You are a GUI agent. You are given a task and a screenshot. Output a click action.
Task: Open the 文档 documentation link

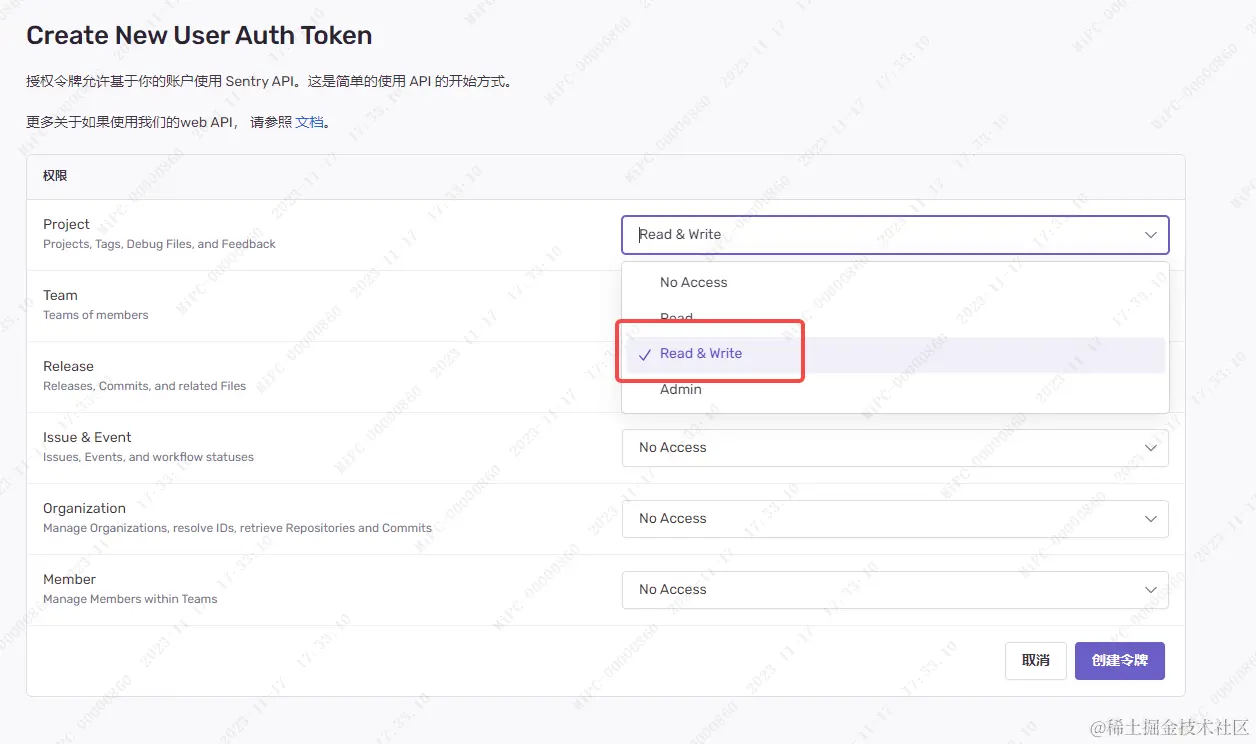point(310,122)
